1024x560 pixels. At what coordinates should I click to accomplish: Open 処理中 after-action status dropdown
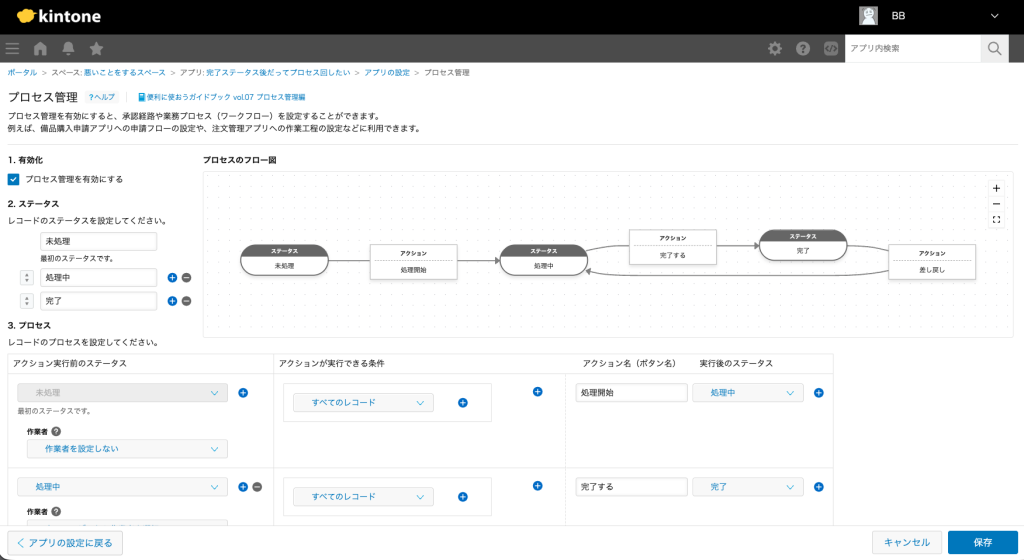748,393
